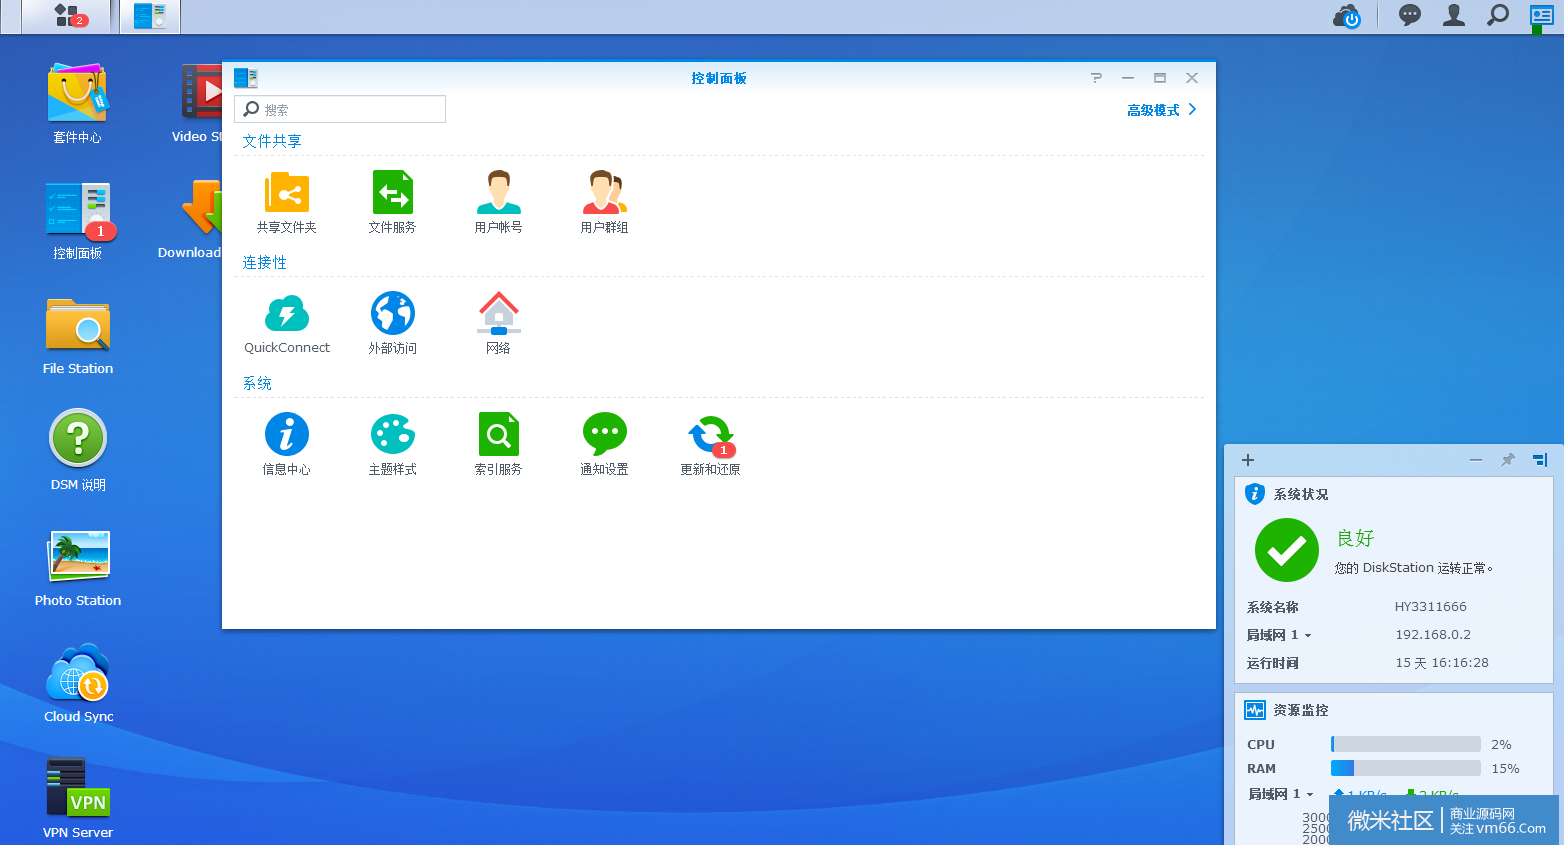Open the taskbar search magnifier
The height and width of the screenshot is (845, 1564).
pyautogui.click(x=1498, y=15)
